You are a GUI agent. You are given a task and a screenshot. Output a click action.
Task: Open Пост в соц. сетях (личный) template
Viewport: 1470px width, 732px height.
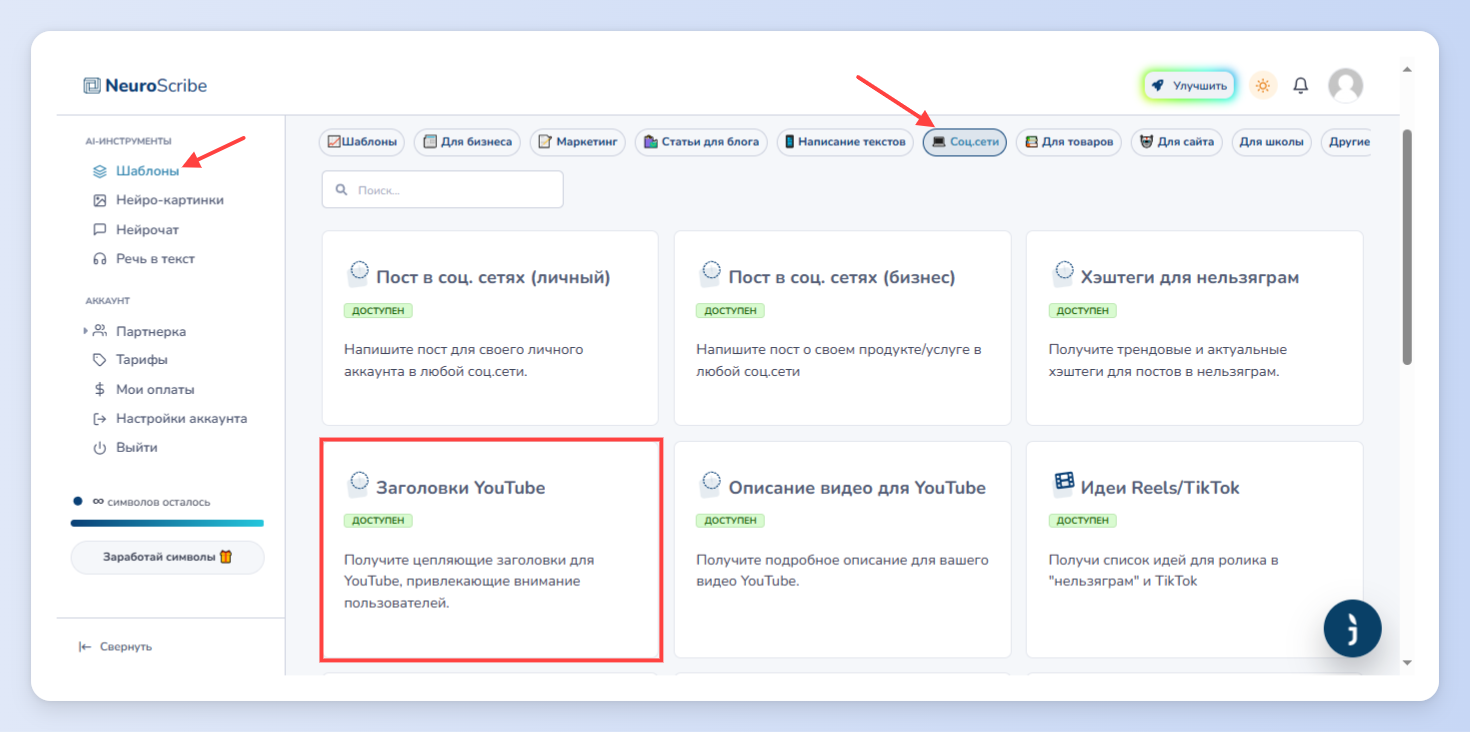point(490,328)
